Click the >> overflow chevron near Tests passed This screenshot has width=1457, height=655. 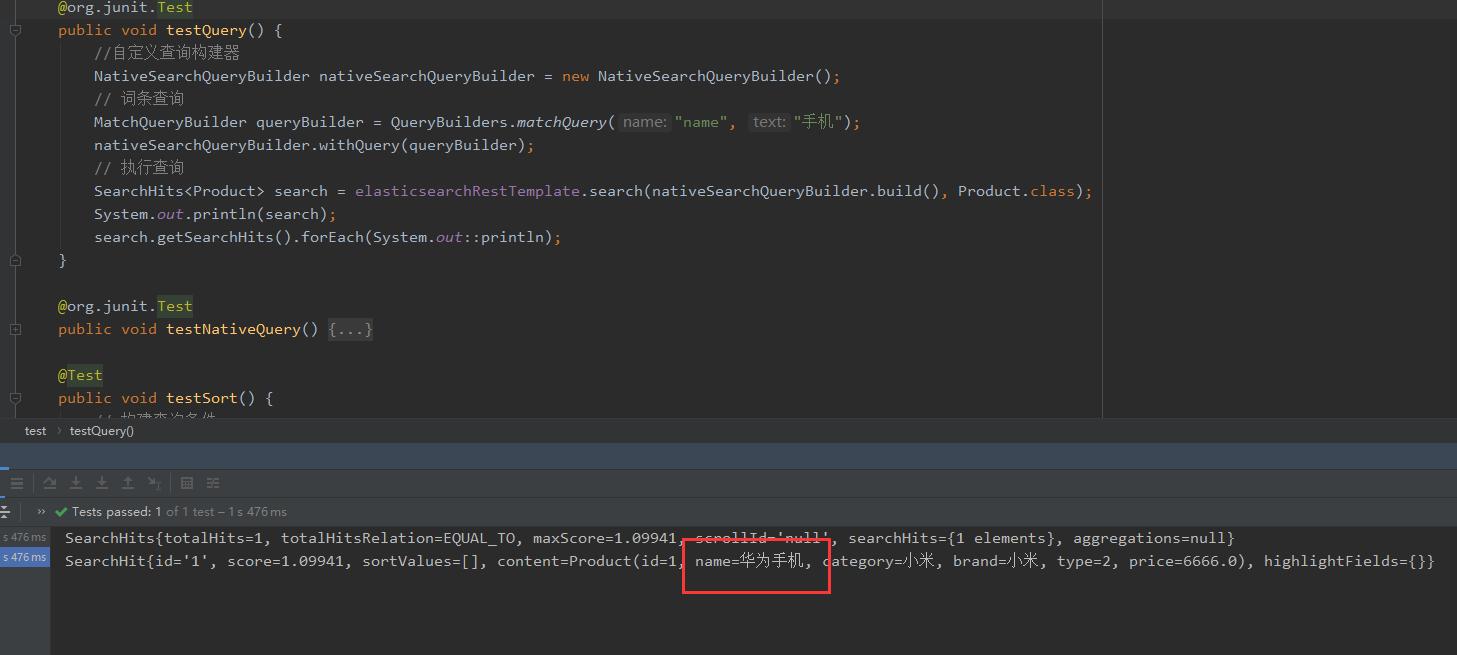[40, 511]
